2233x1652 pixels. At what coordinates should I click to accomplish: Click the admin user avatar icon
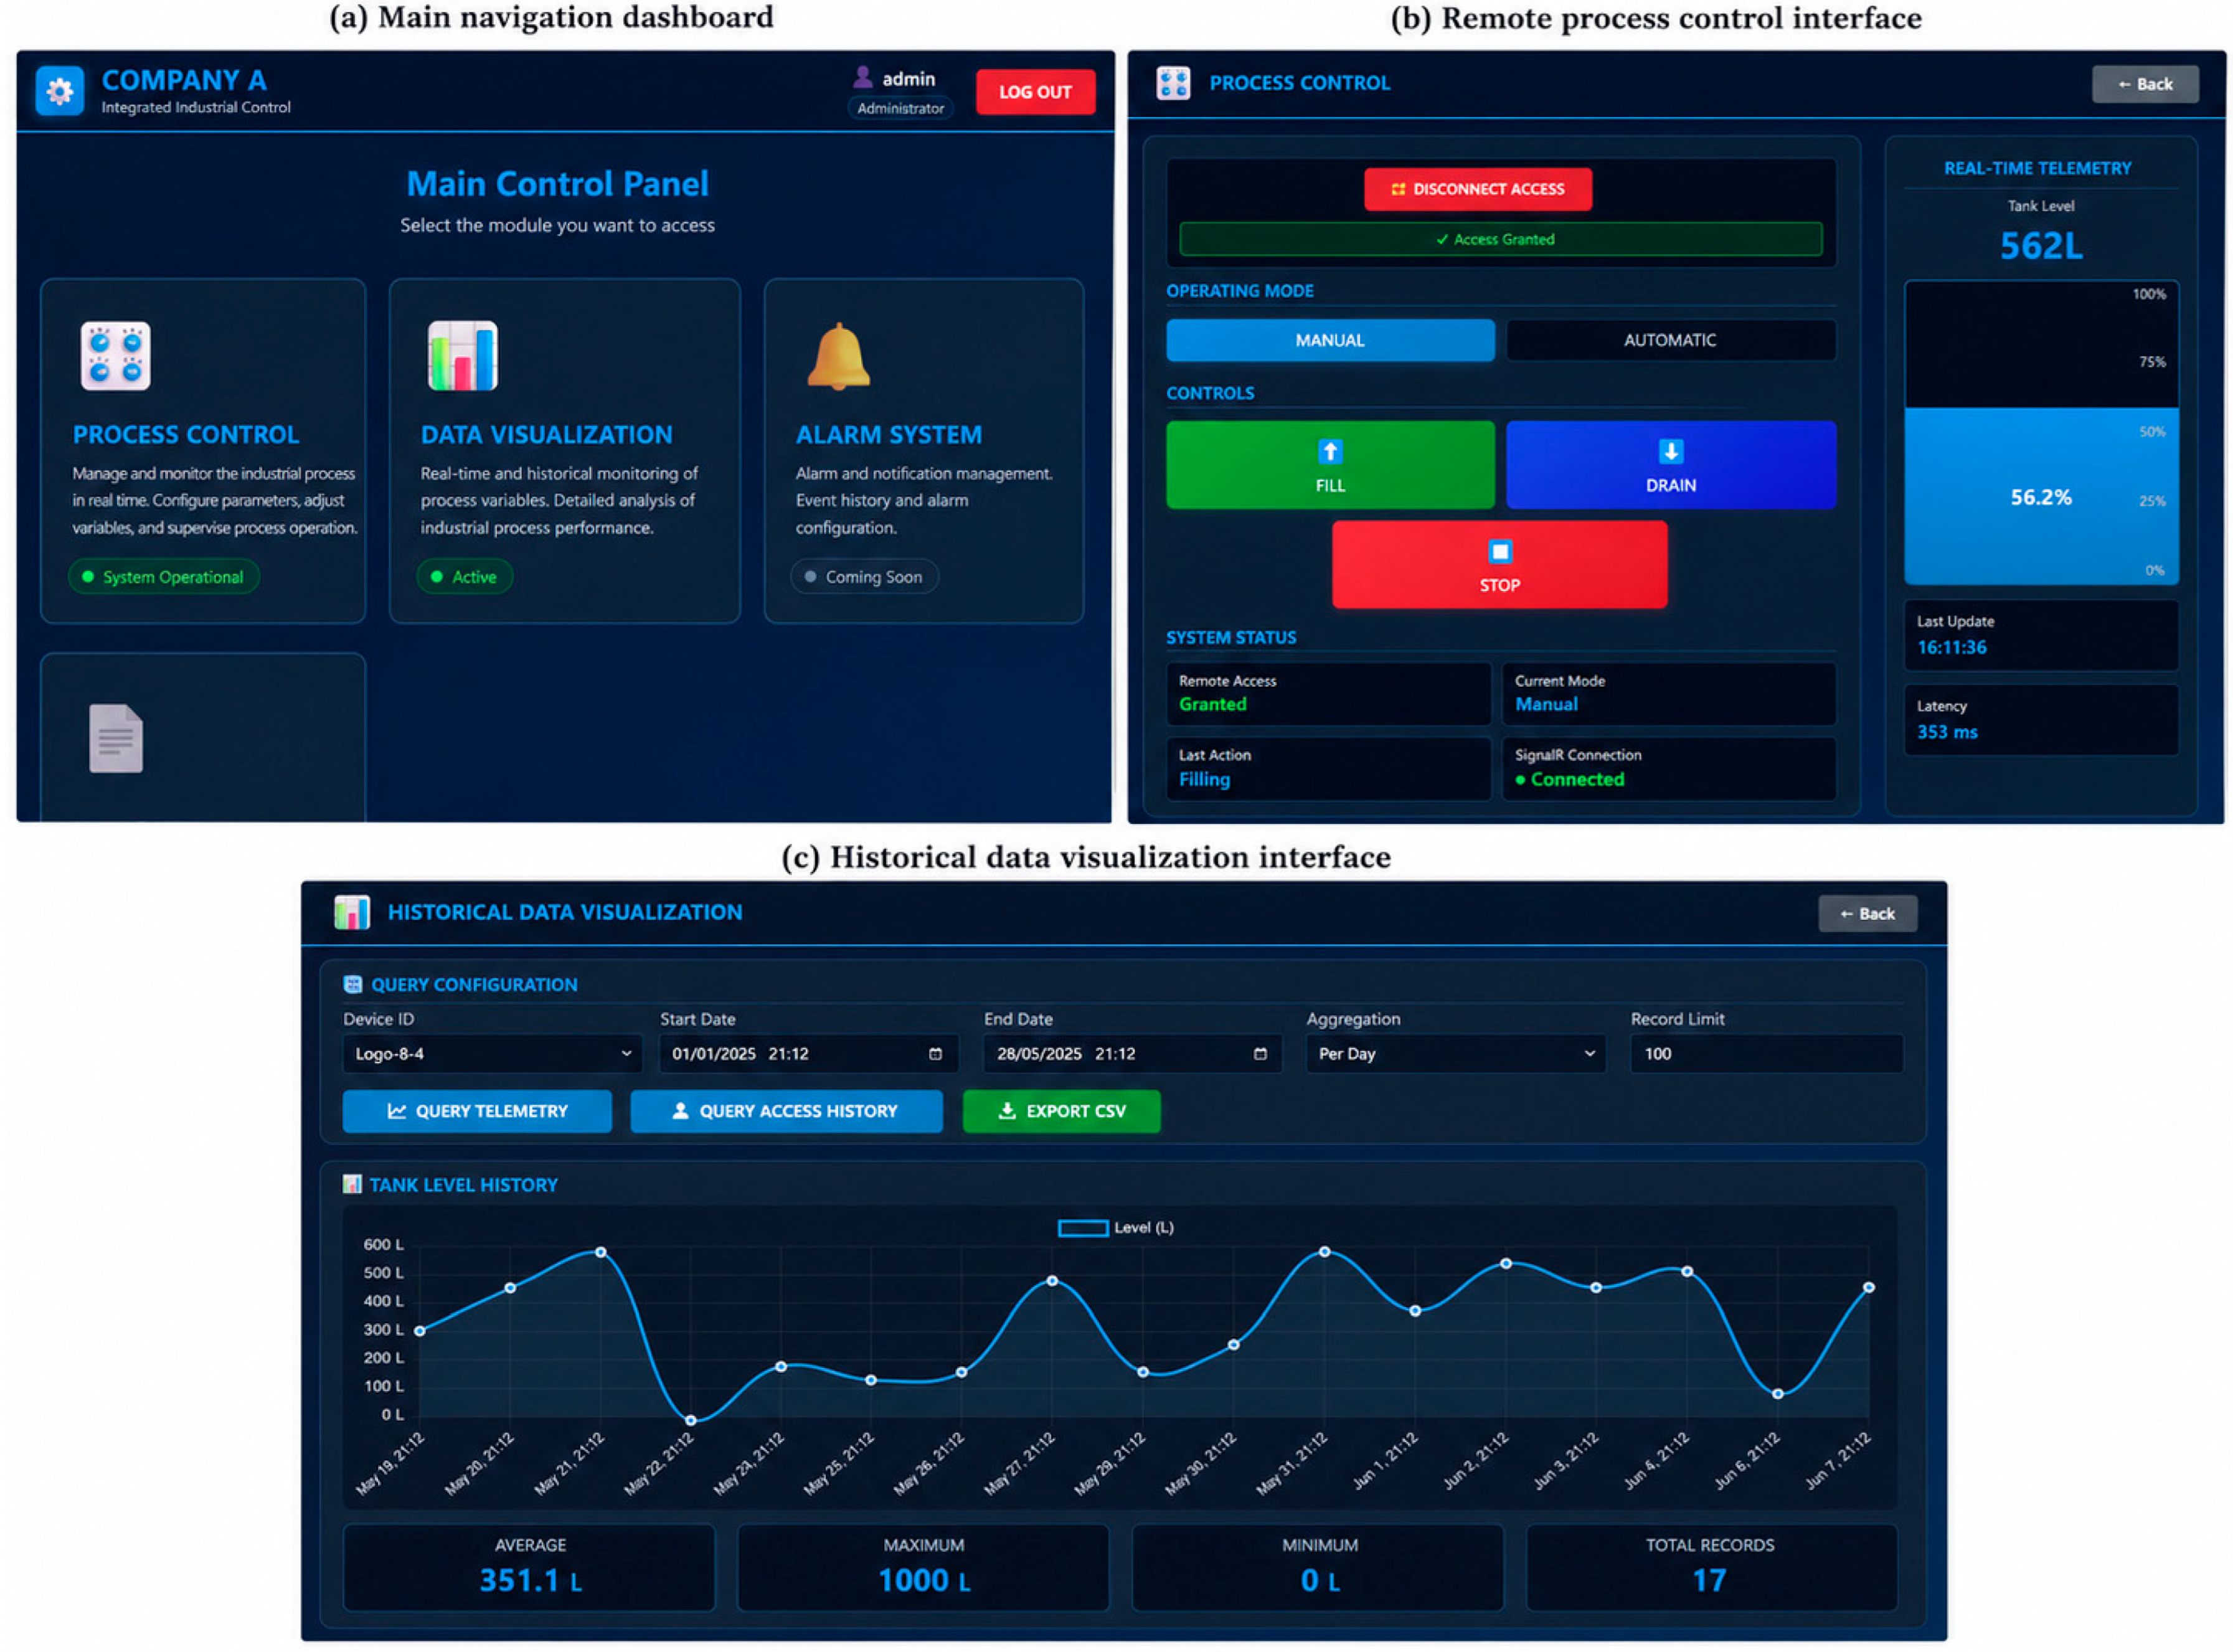(862, 77)
